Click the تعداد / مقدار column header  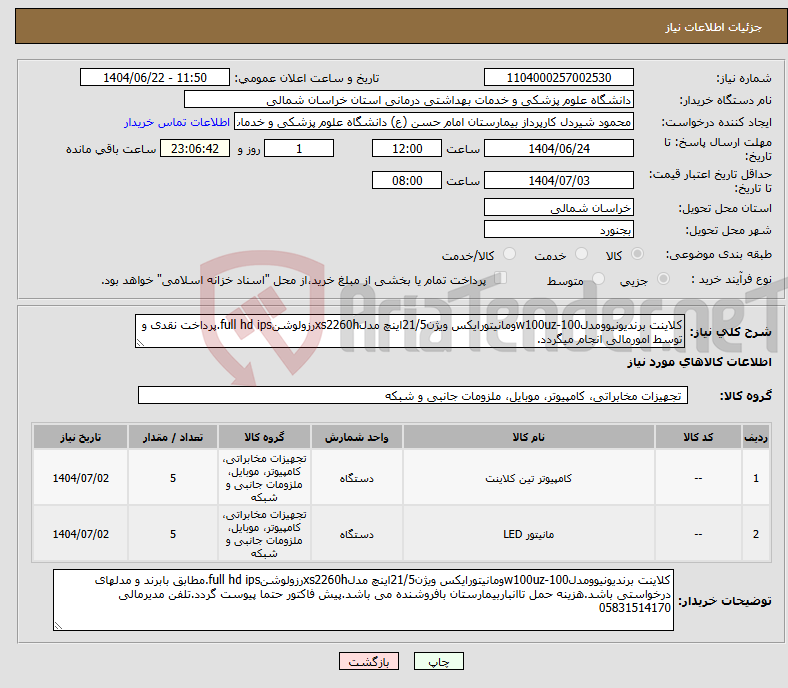pos(173,437)
